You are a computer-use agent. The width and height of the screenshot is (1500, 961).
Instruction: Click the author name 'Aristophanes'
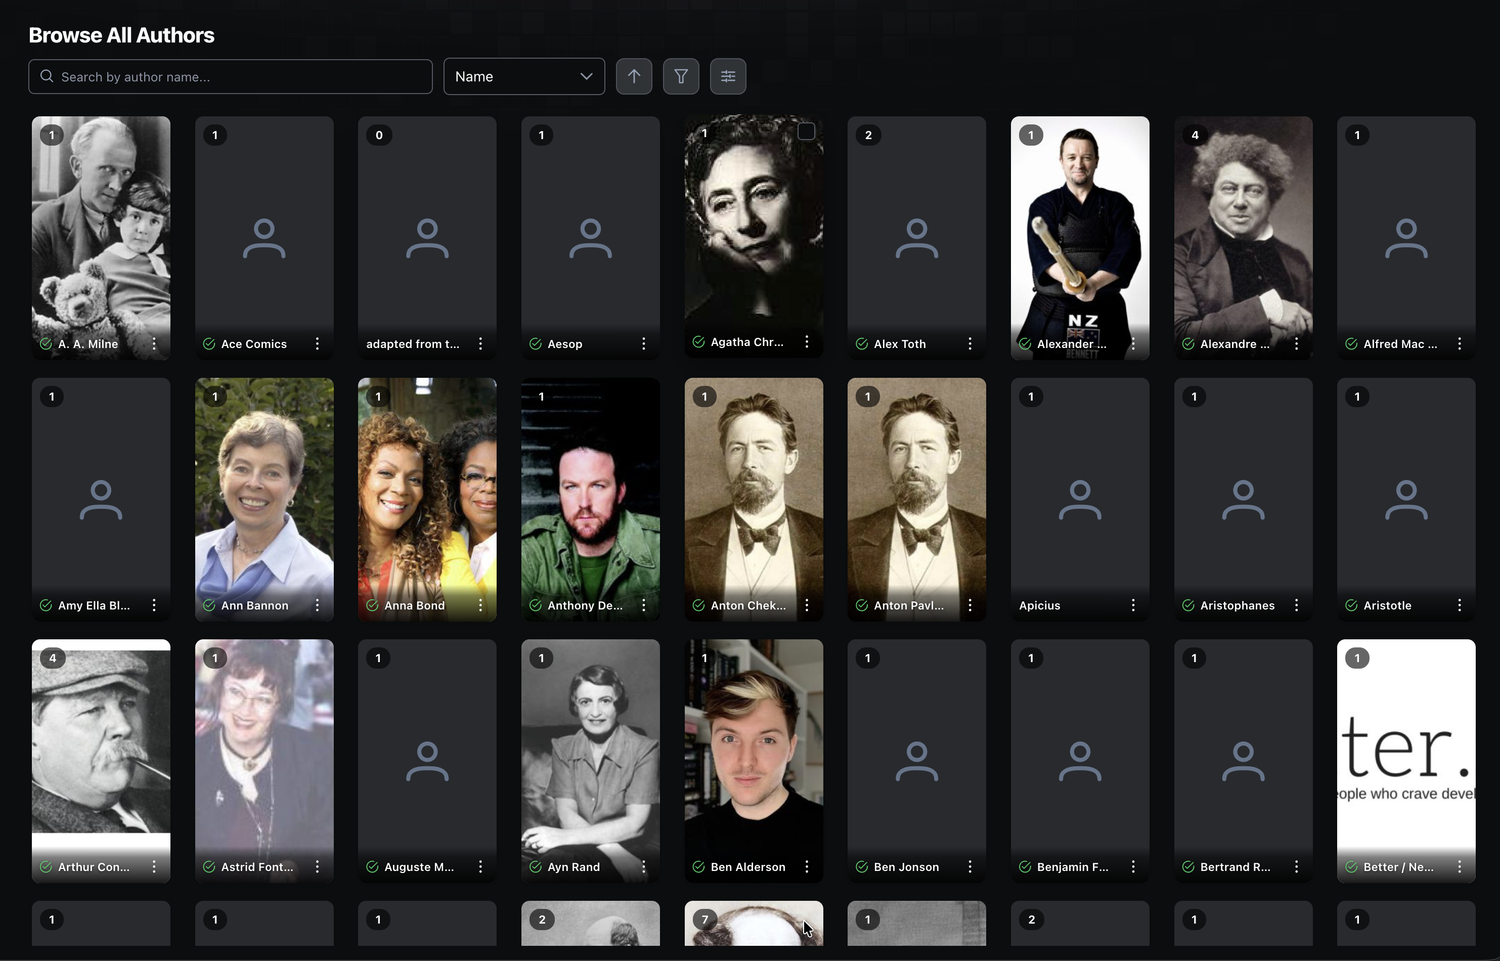pyautogui.click(x=1238, y=606)
